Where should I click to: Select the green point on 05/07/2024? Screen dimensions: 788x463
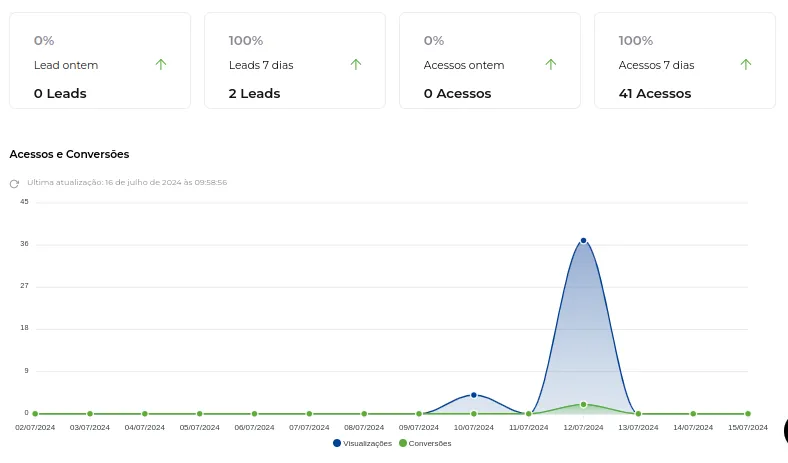click(200, 414)
